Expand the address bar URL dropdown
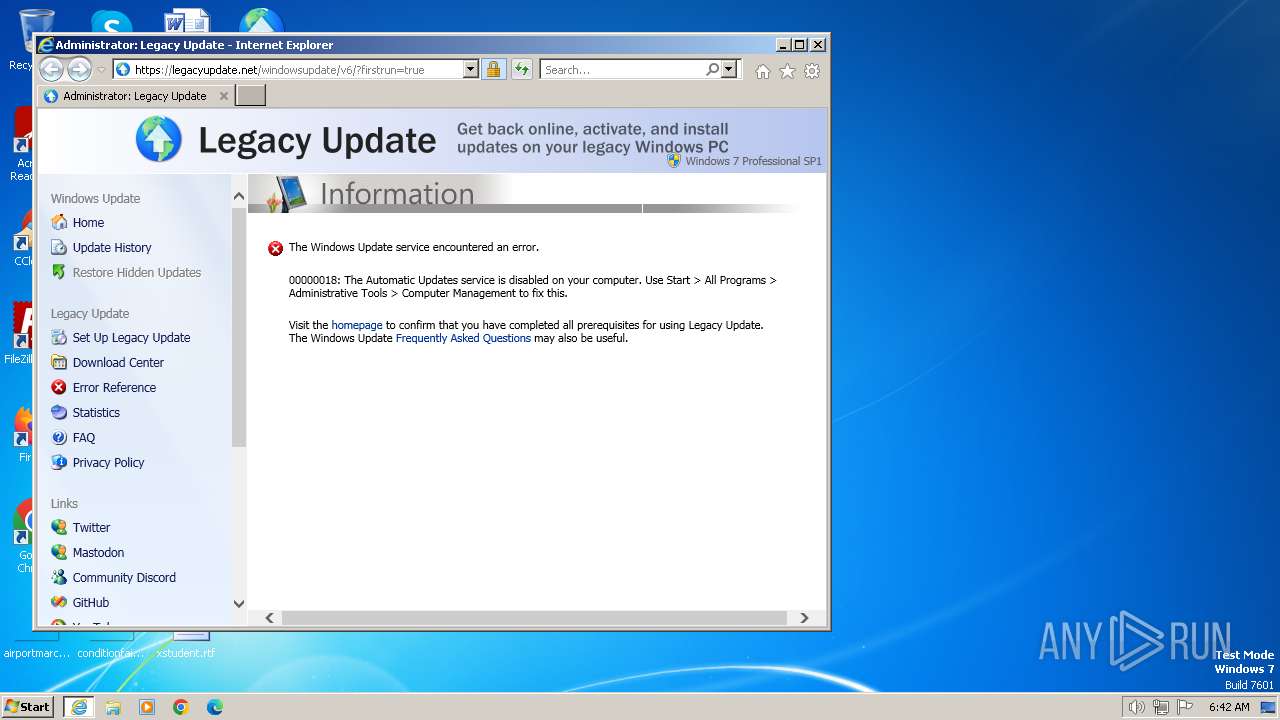The height and width of the screenshot is (720, 1280). (x=470, y=69)
